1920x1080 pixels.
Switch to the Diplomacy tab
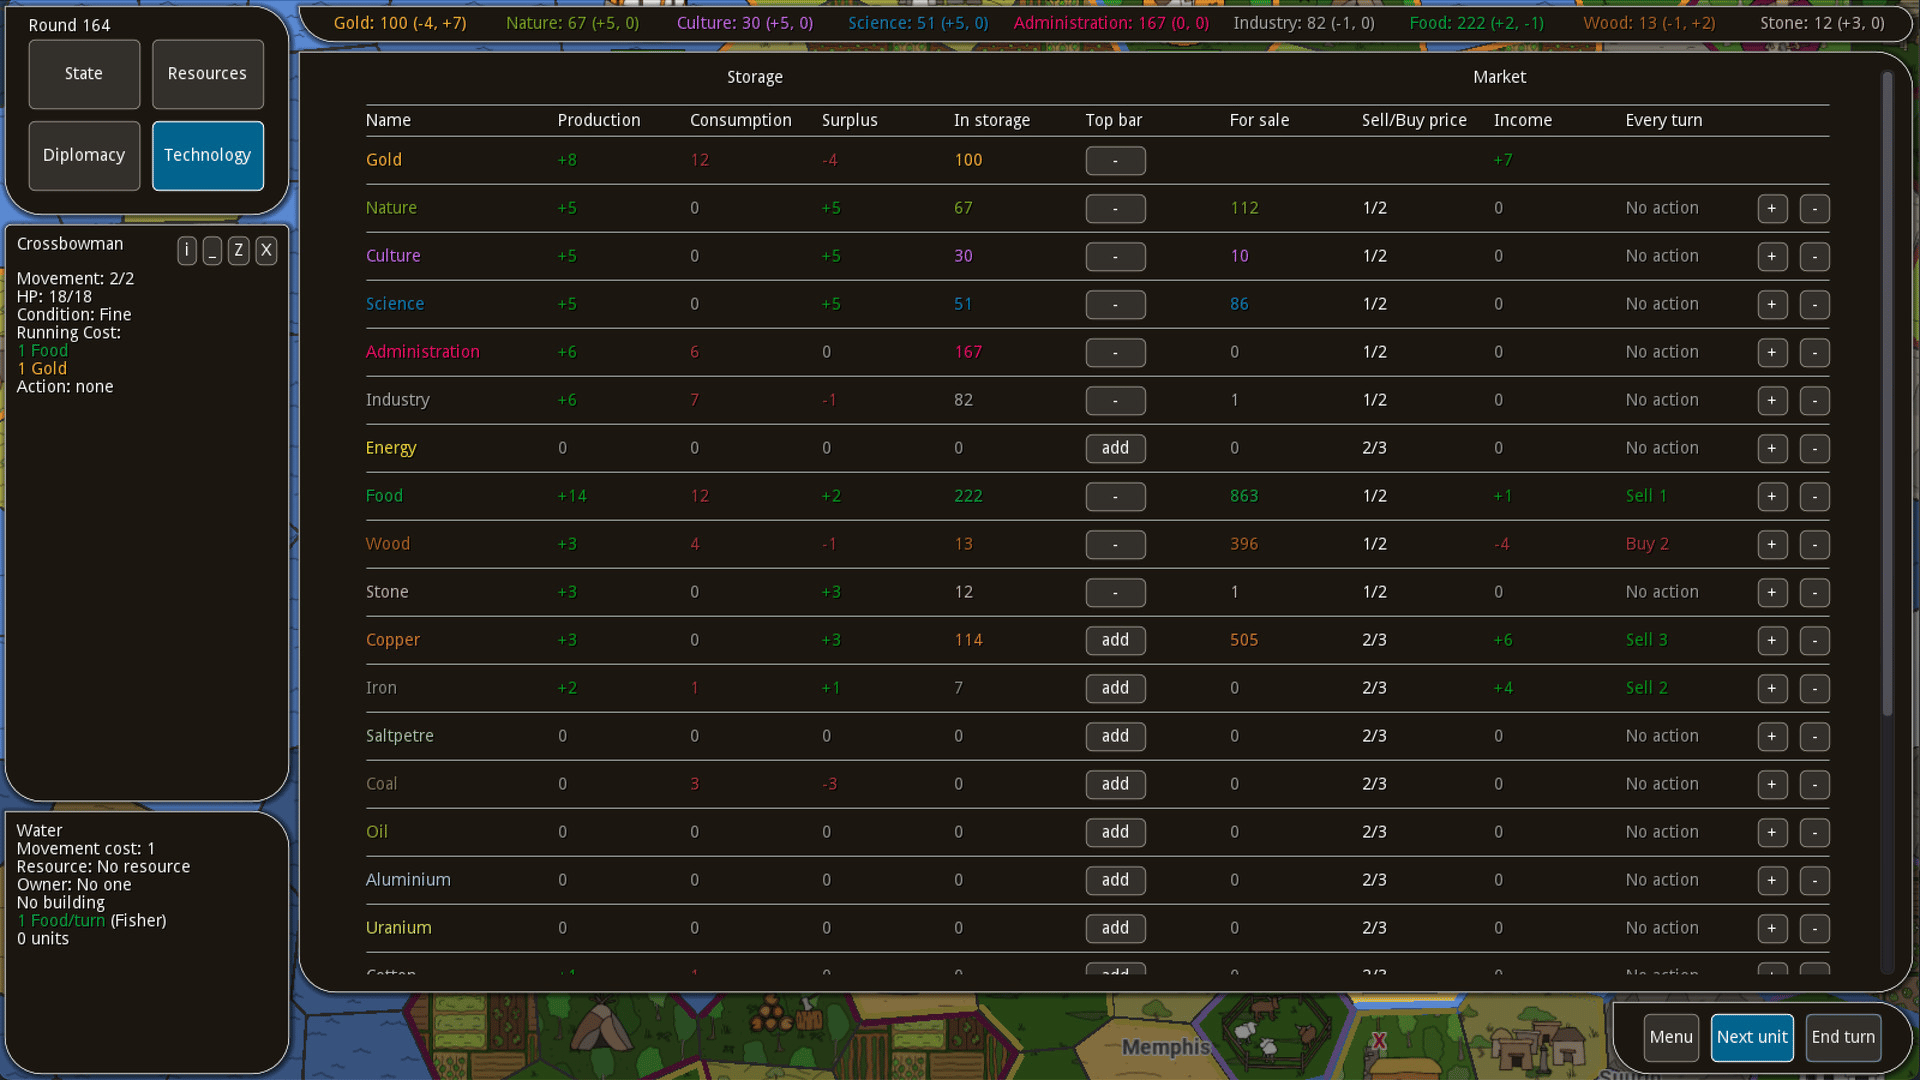(84, 155)
